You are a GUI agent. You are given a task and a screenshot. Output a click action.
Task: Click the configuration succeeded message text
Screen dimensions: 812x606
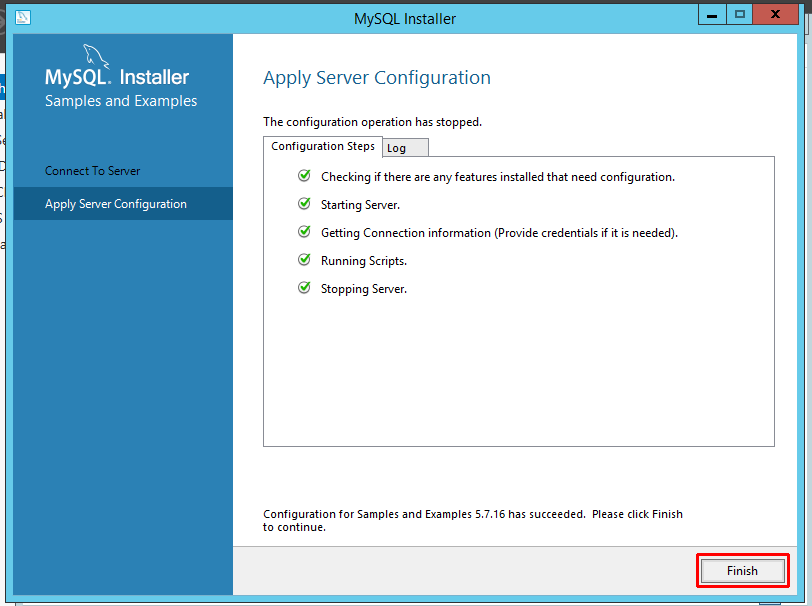[x=470, y=514]
